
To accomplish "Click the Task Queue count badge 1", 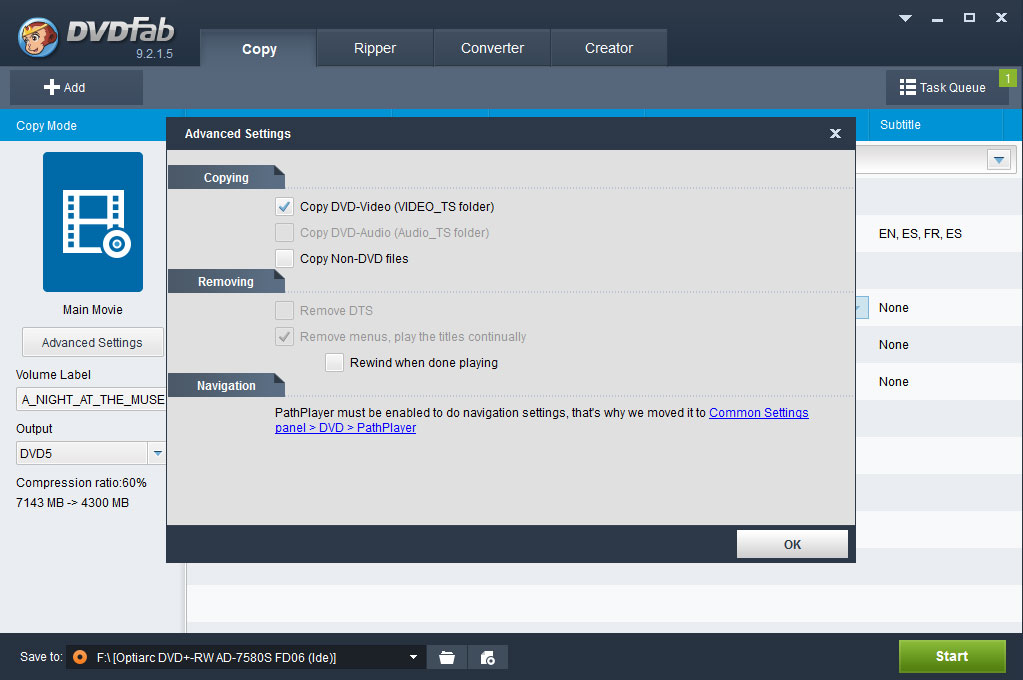I will click(x=1007, y=78).
